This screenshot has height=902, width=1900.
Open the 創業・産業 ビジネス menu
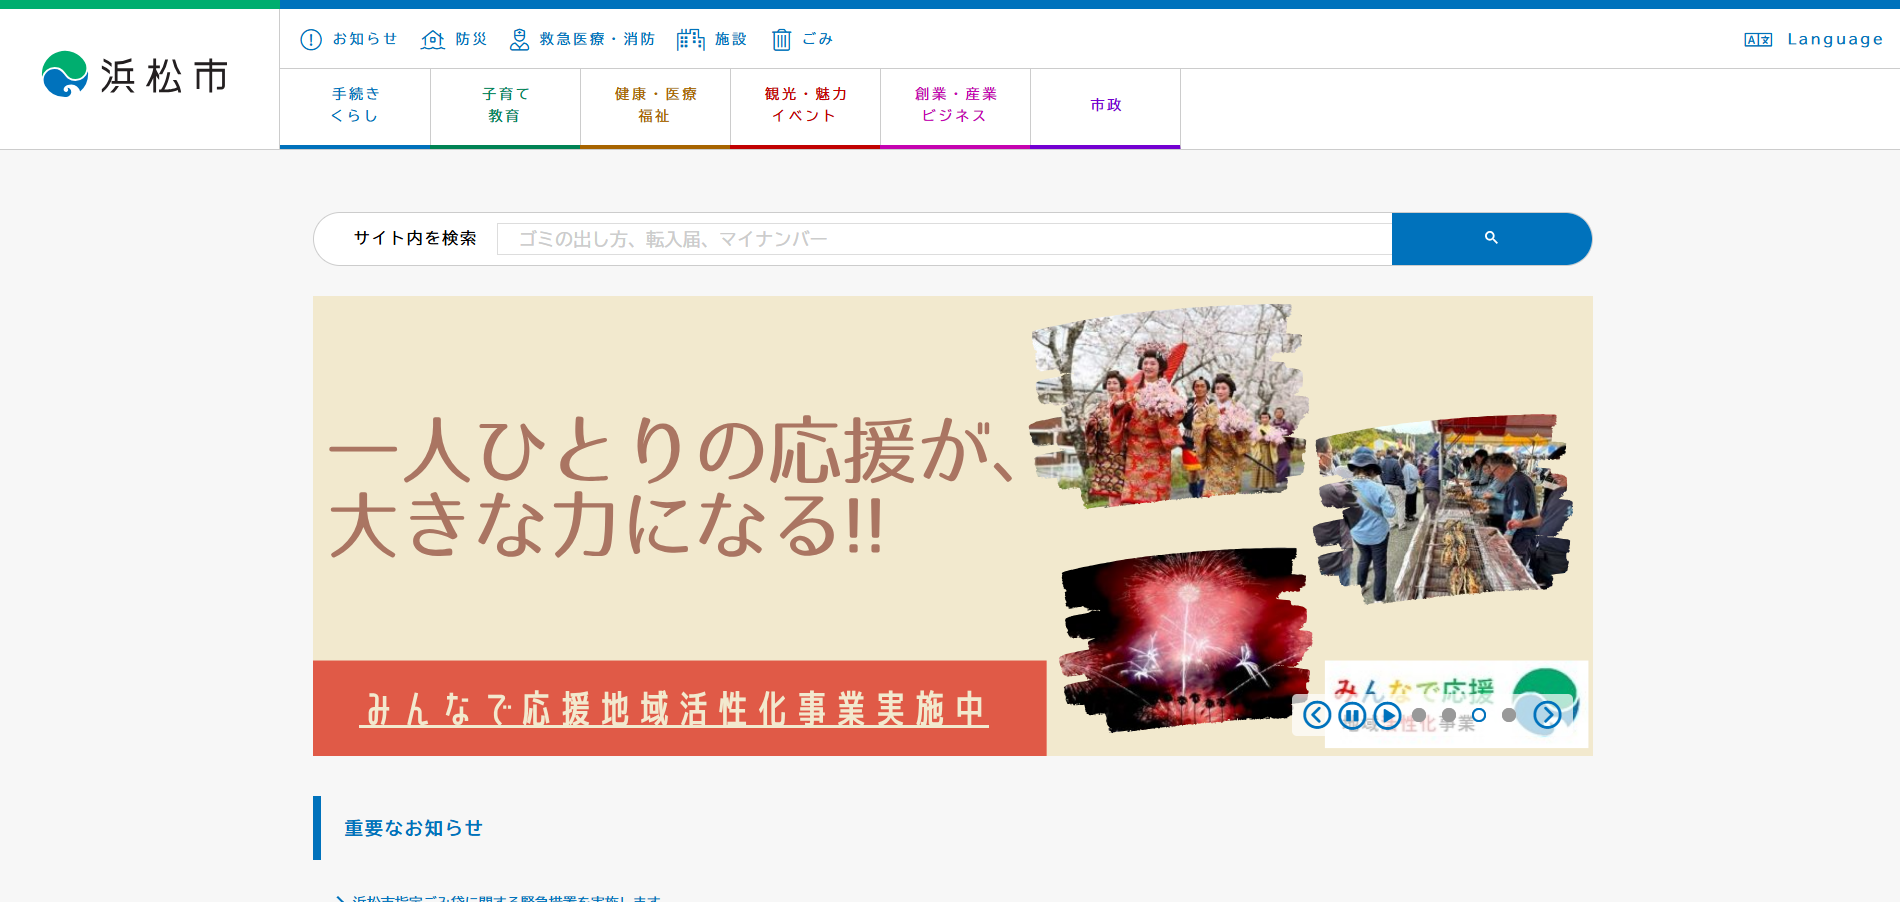[x=955, y=107]
